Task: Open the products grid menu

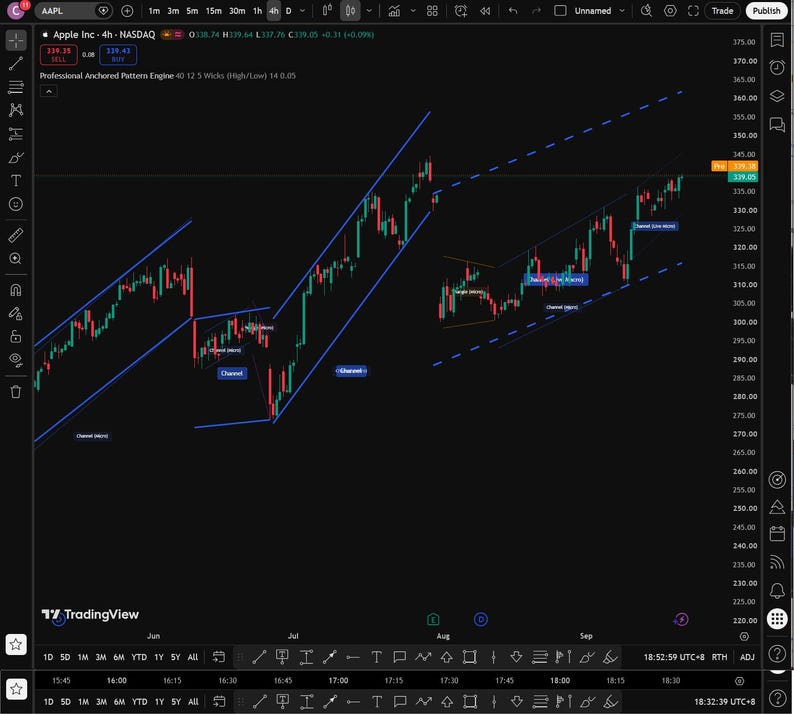Action: pos(777,618)
